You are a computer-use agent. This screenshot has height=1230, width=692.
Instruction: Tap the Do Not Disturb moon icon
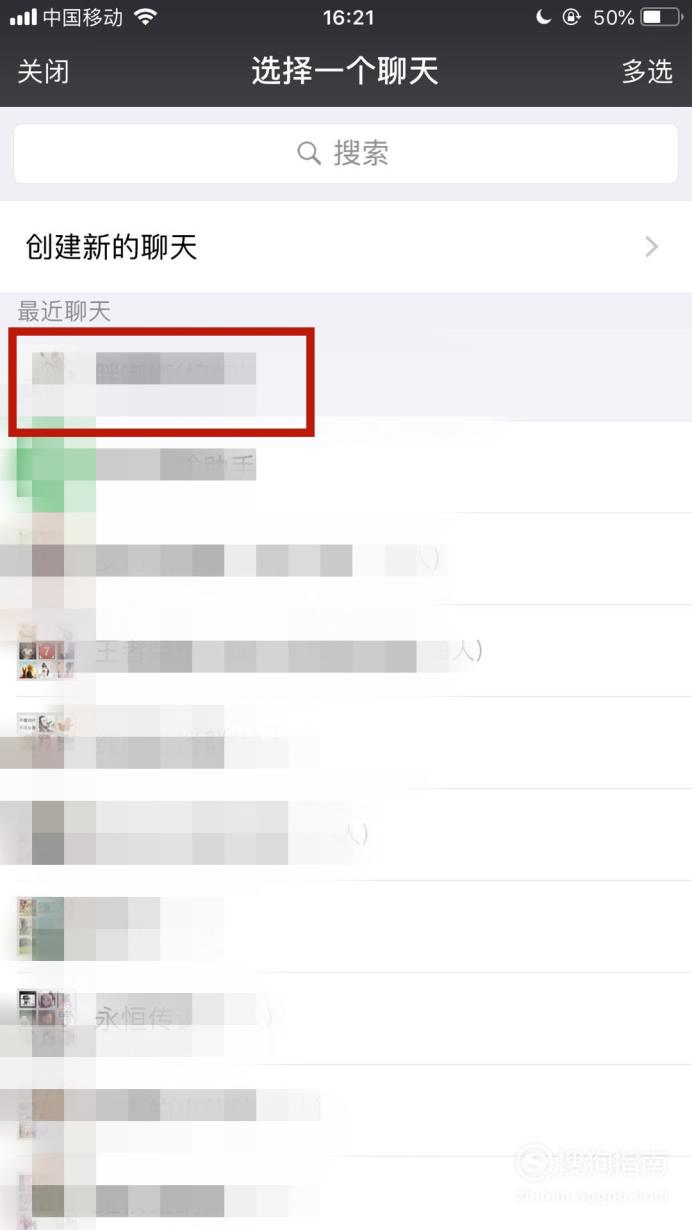coord(544,17)
